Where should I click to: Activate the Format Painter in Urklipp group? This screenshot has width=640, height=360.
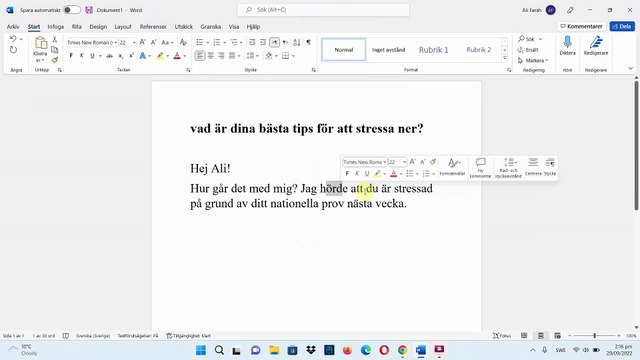click(x=54, y=60)
